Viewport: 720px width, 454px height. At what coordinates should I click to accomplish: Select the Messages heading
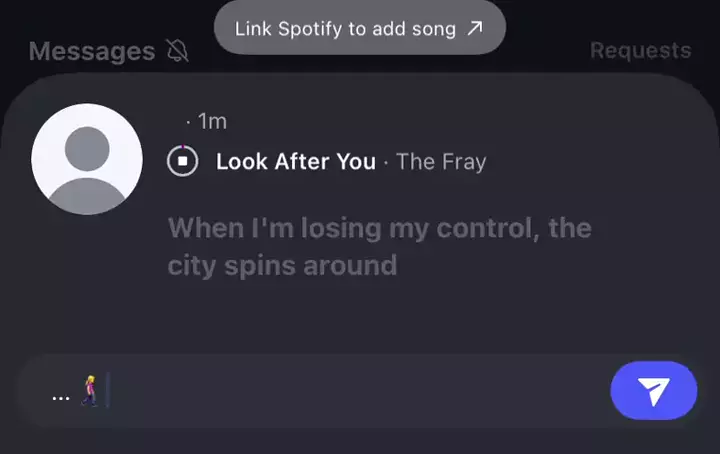tap(92, 51)
